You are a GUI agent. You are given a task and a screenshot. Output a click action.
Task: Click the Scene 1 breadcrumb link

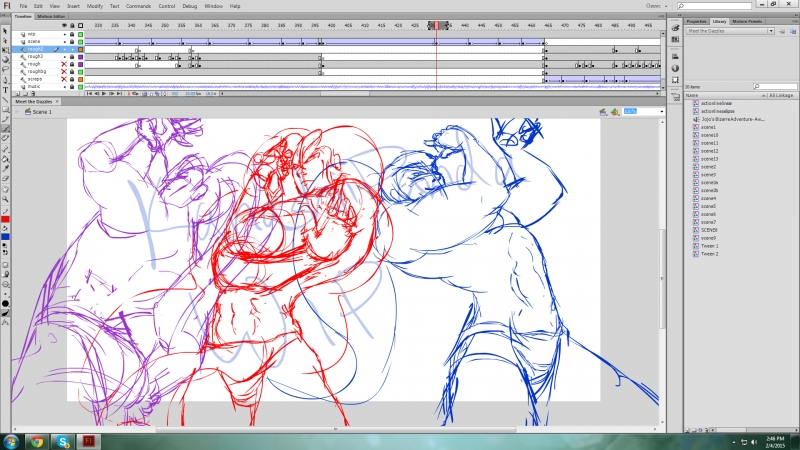coord(42,112)
